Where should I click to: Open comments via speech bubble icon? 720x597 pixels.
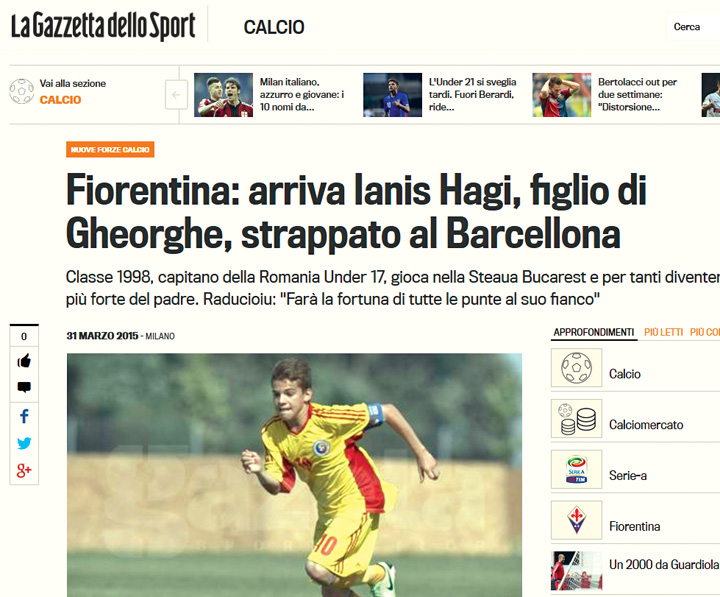tap(24, 387)
